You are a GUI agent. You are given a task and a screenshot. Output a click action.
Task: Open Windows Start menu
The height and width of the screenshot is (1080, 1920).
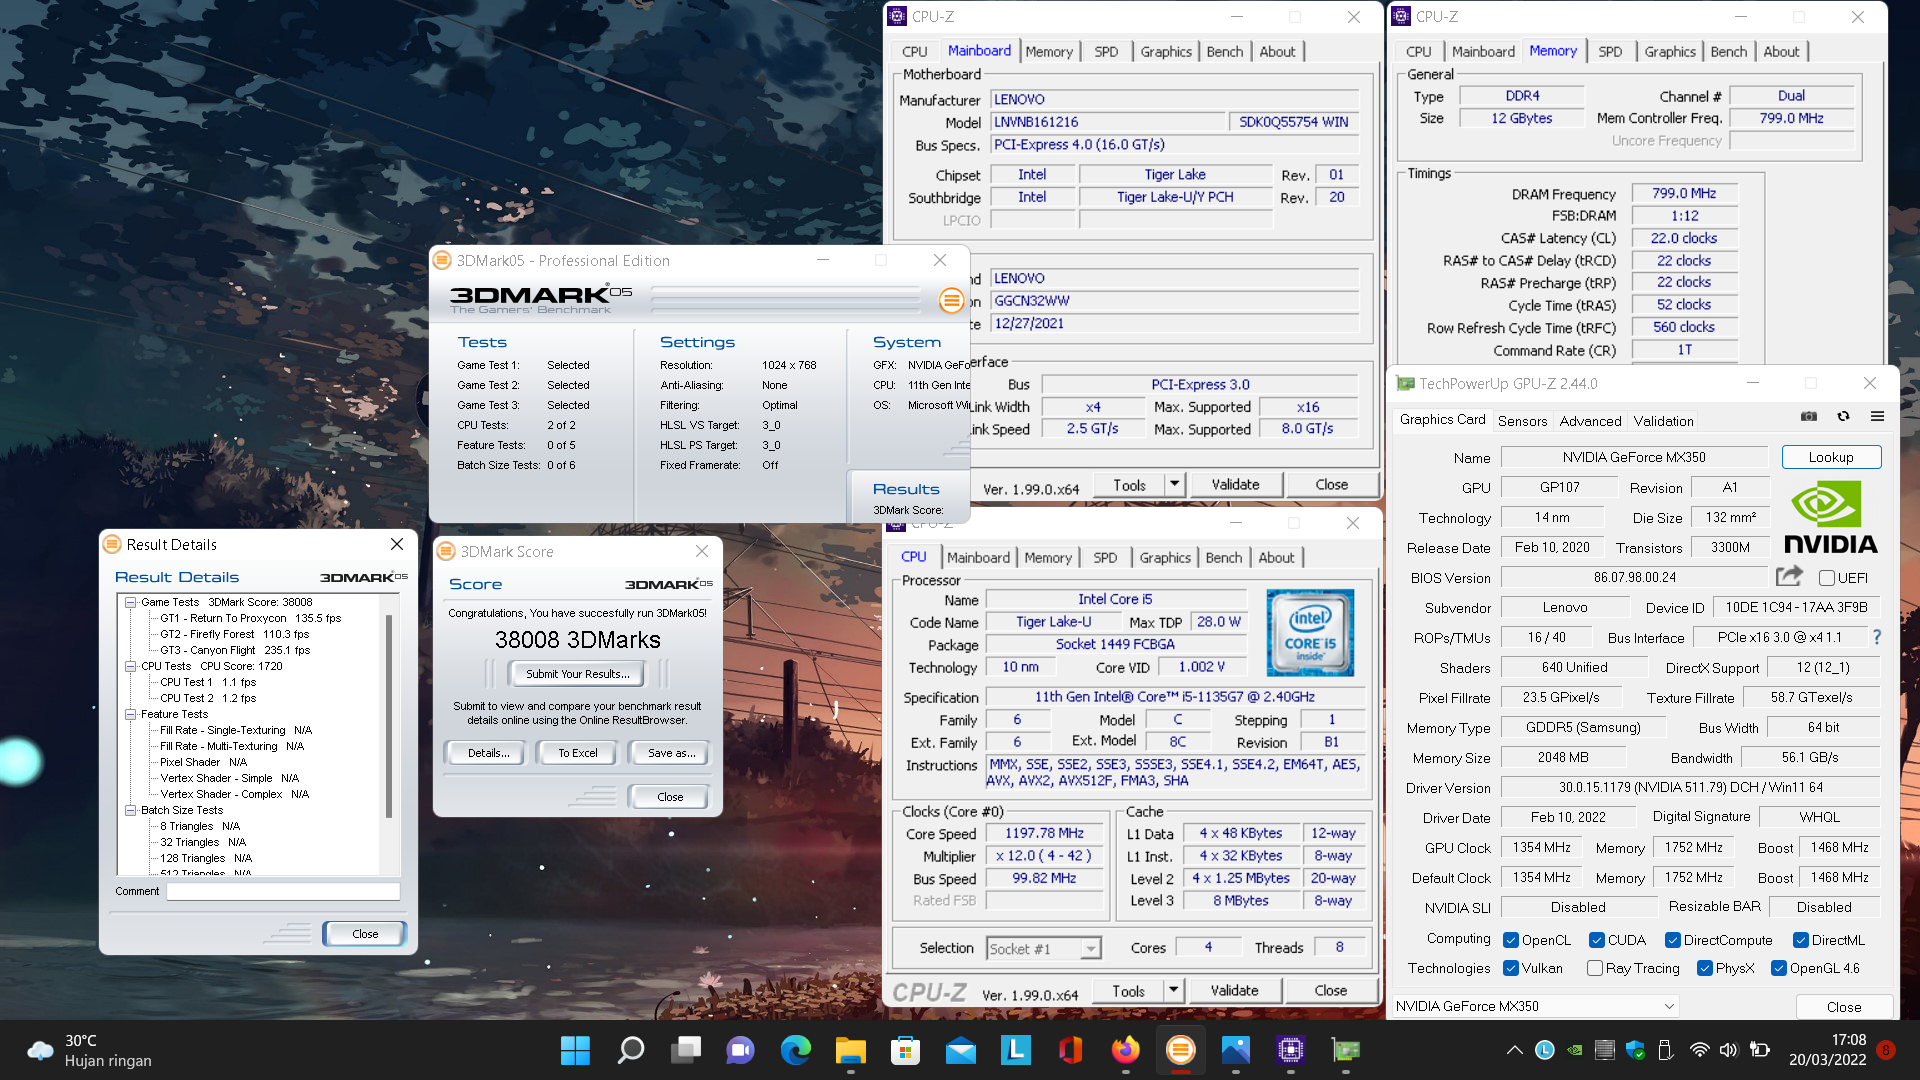point(575,1050)
